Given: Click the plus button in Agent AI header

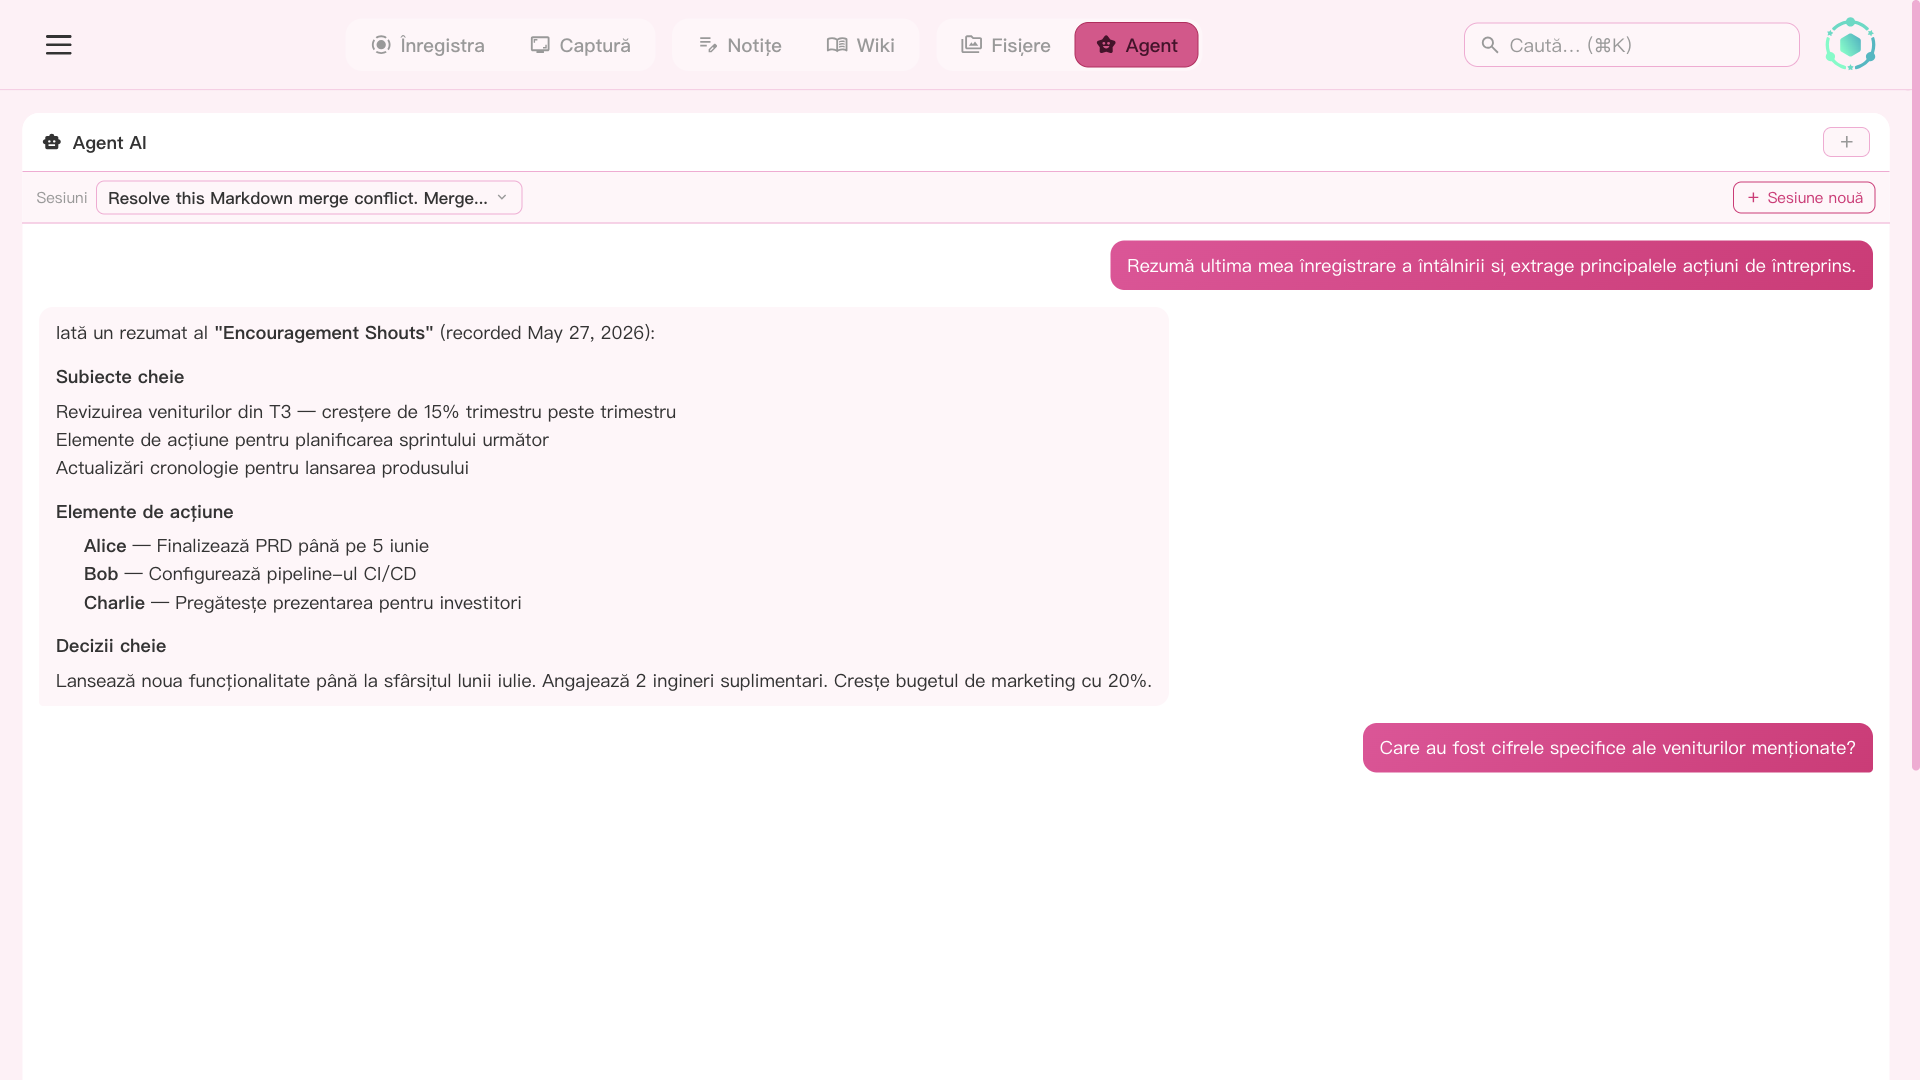Looking at the screenshot, I should click(x=1846, y=142).
